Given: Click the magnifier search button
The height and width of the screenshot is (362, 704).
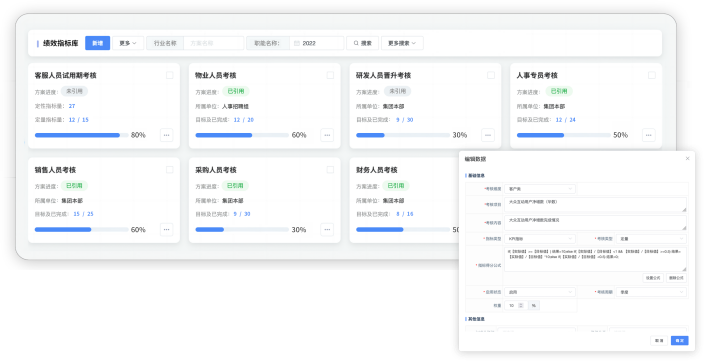Looking at the screenshot, I should click(362, 43).
